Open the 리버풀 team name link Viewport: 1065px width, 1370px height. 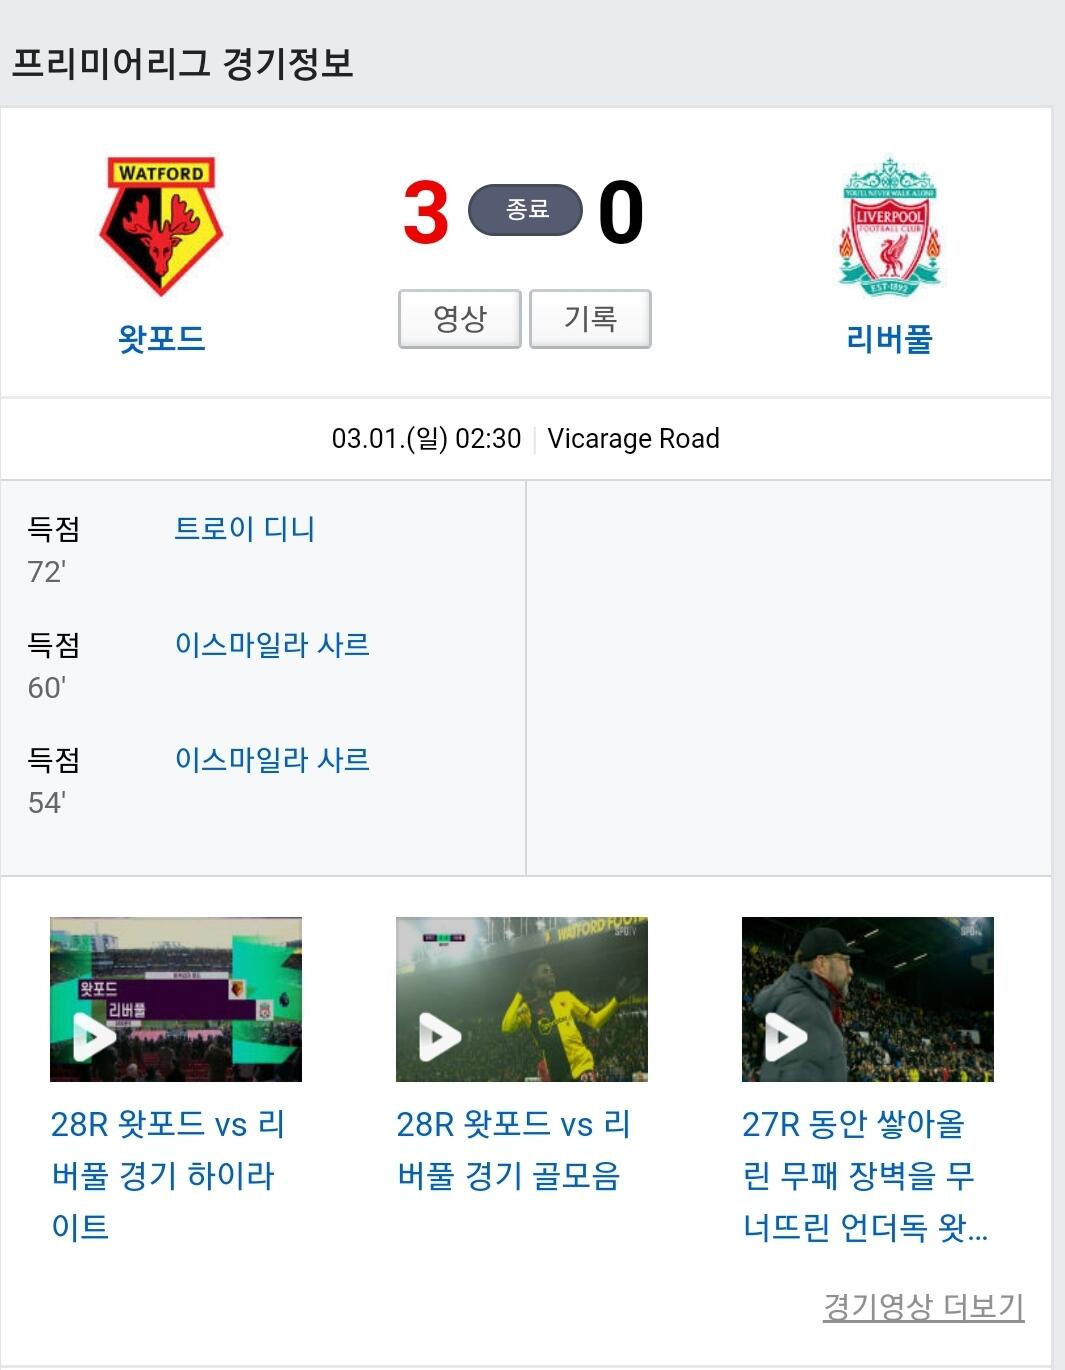tap(889, 338)
